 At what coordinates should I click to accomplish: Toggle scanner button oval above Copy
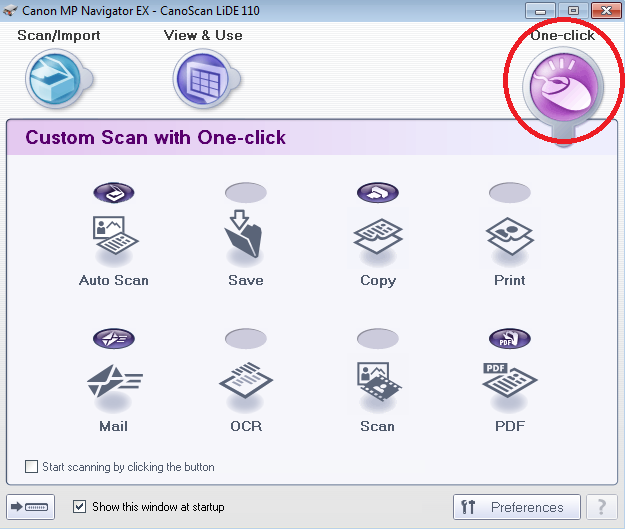click(x=377, y=193)
